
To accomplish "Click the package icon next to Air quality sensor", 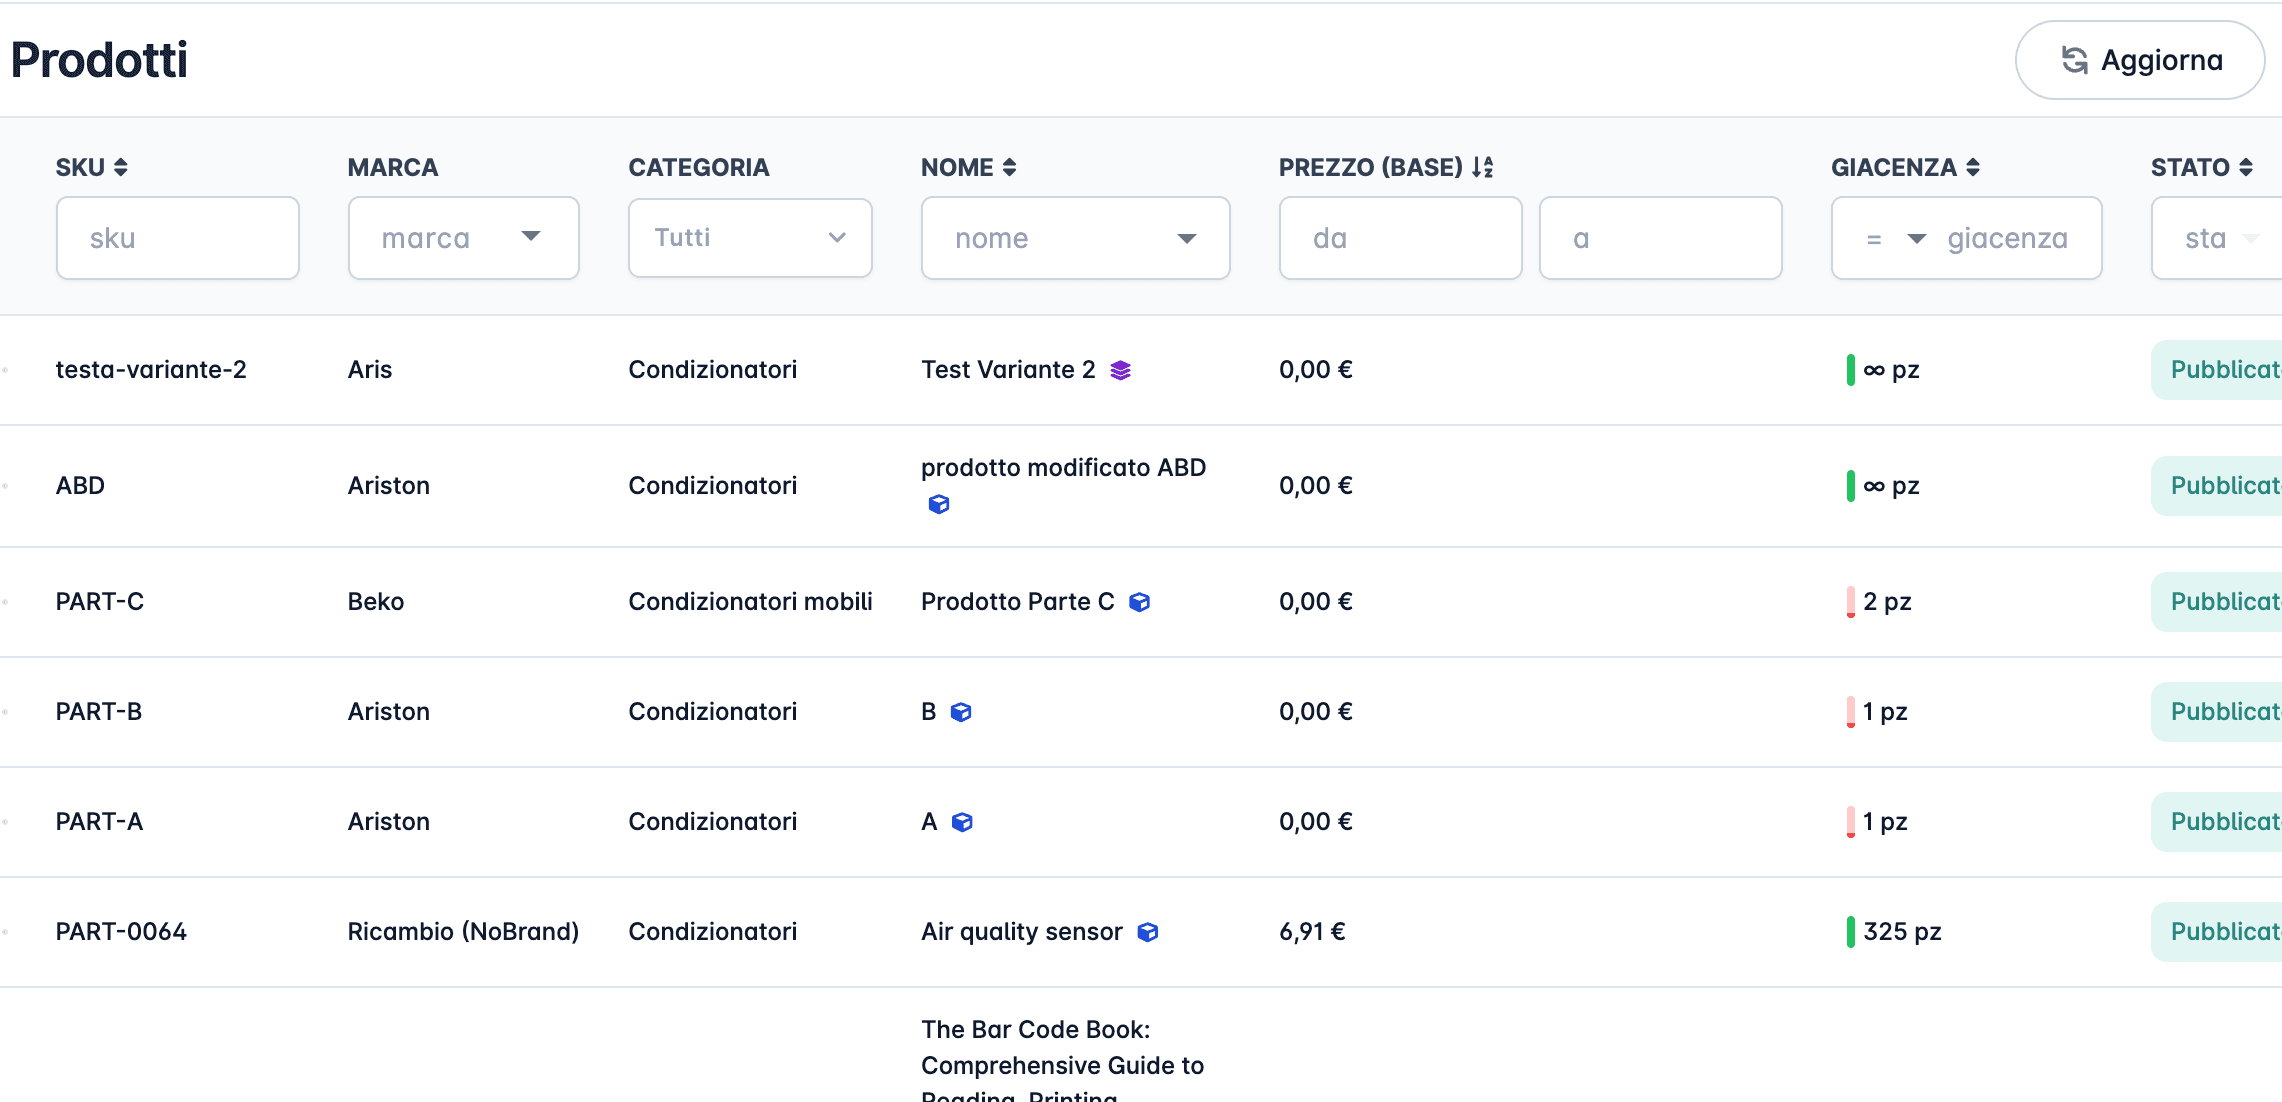I will tap(1150, 931).
